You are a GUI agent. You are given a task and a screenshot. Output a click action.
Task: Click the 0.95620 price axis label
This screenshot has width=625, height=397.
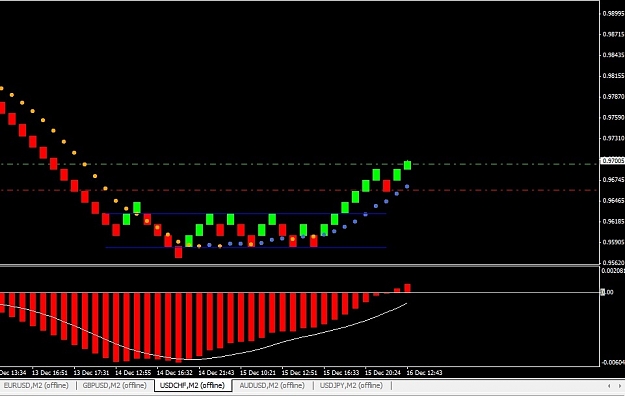coord(613,263)
